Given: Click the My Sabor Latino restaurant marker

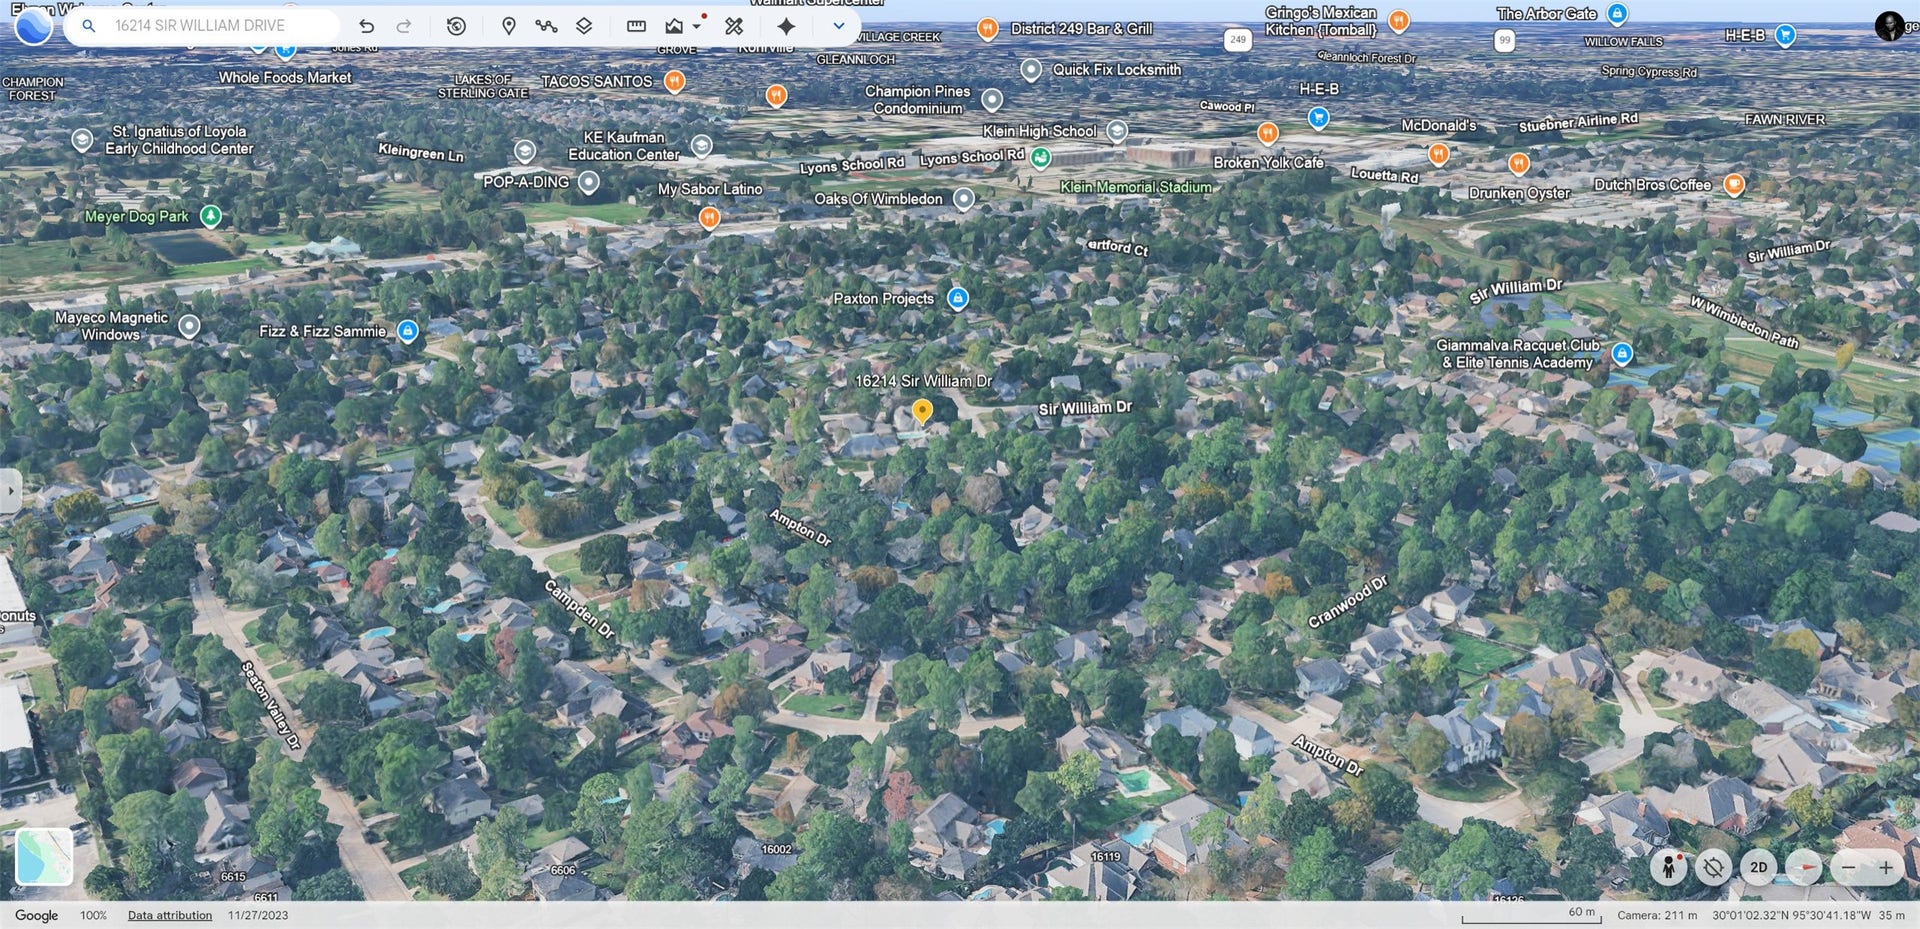Looking at the screenshot, I should (x=709, y=217).
